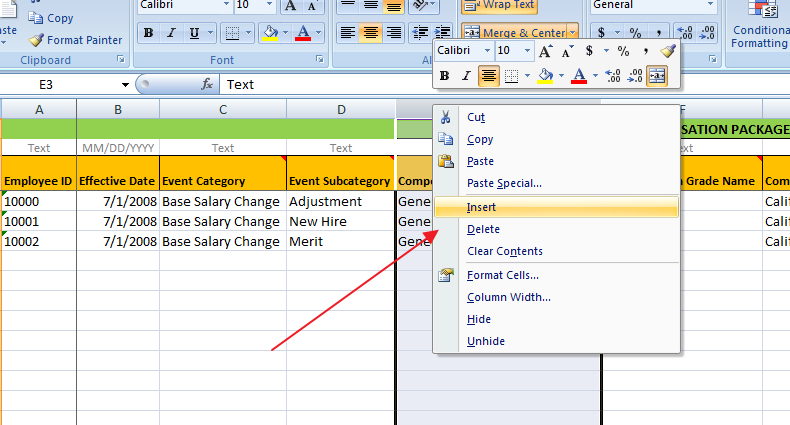Click mini toolbar center alignment icon
790x425 pixels.
pyautogui.click(x=488, y=75)
